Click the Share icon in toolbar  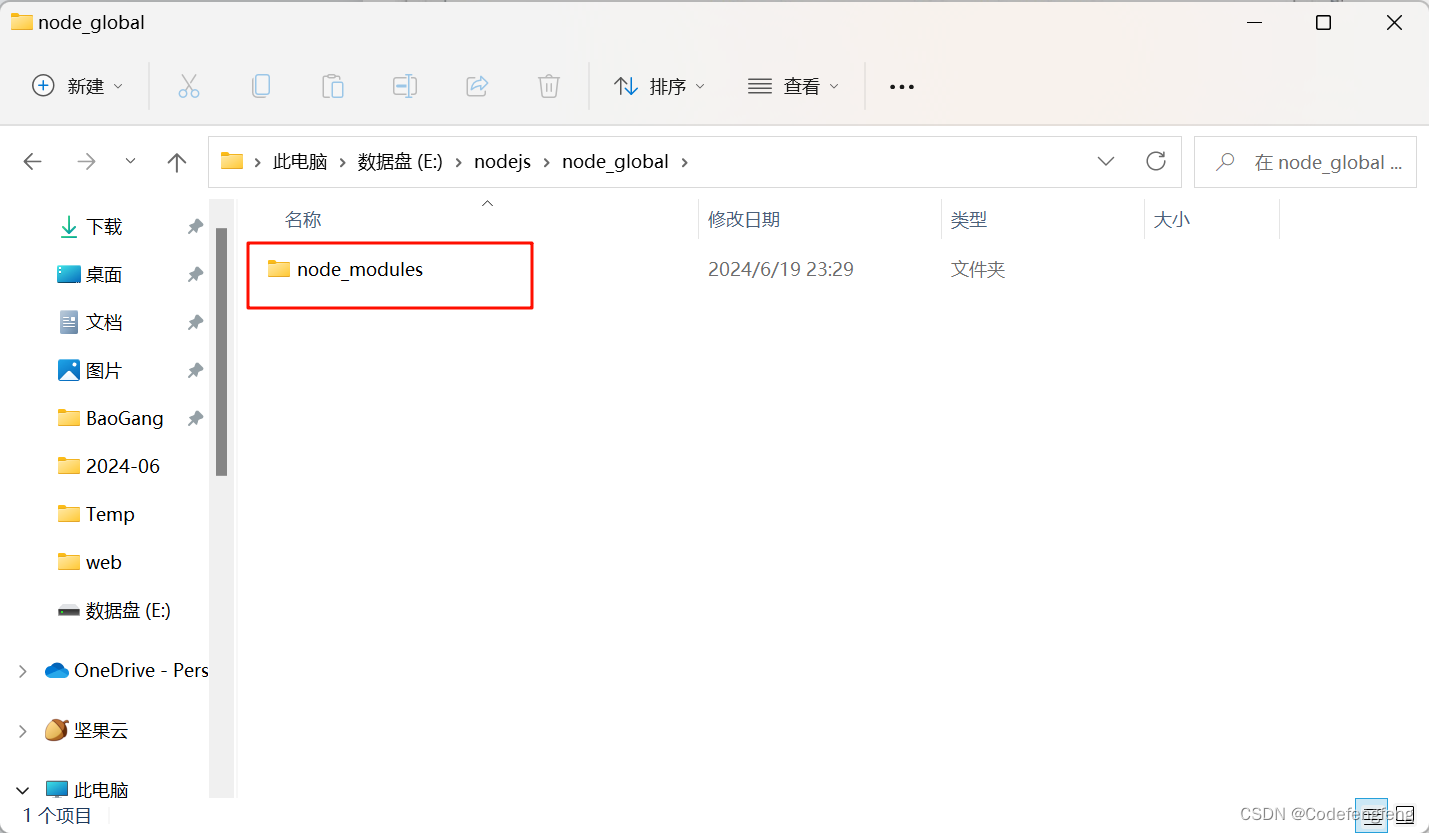click(477, 86)
